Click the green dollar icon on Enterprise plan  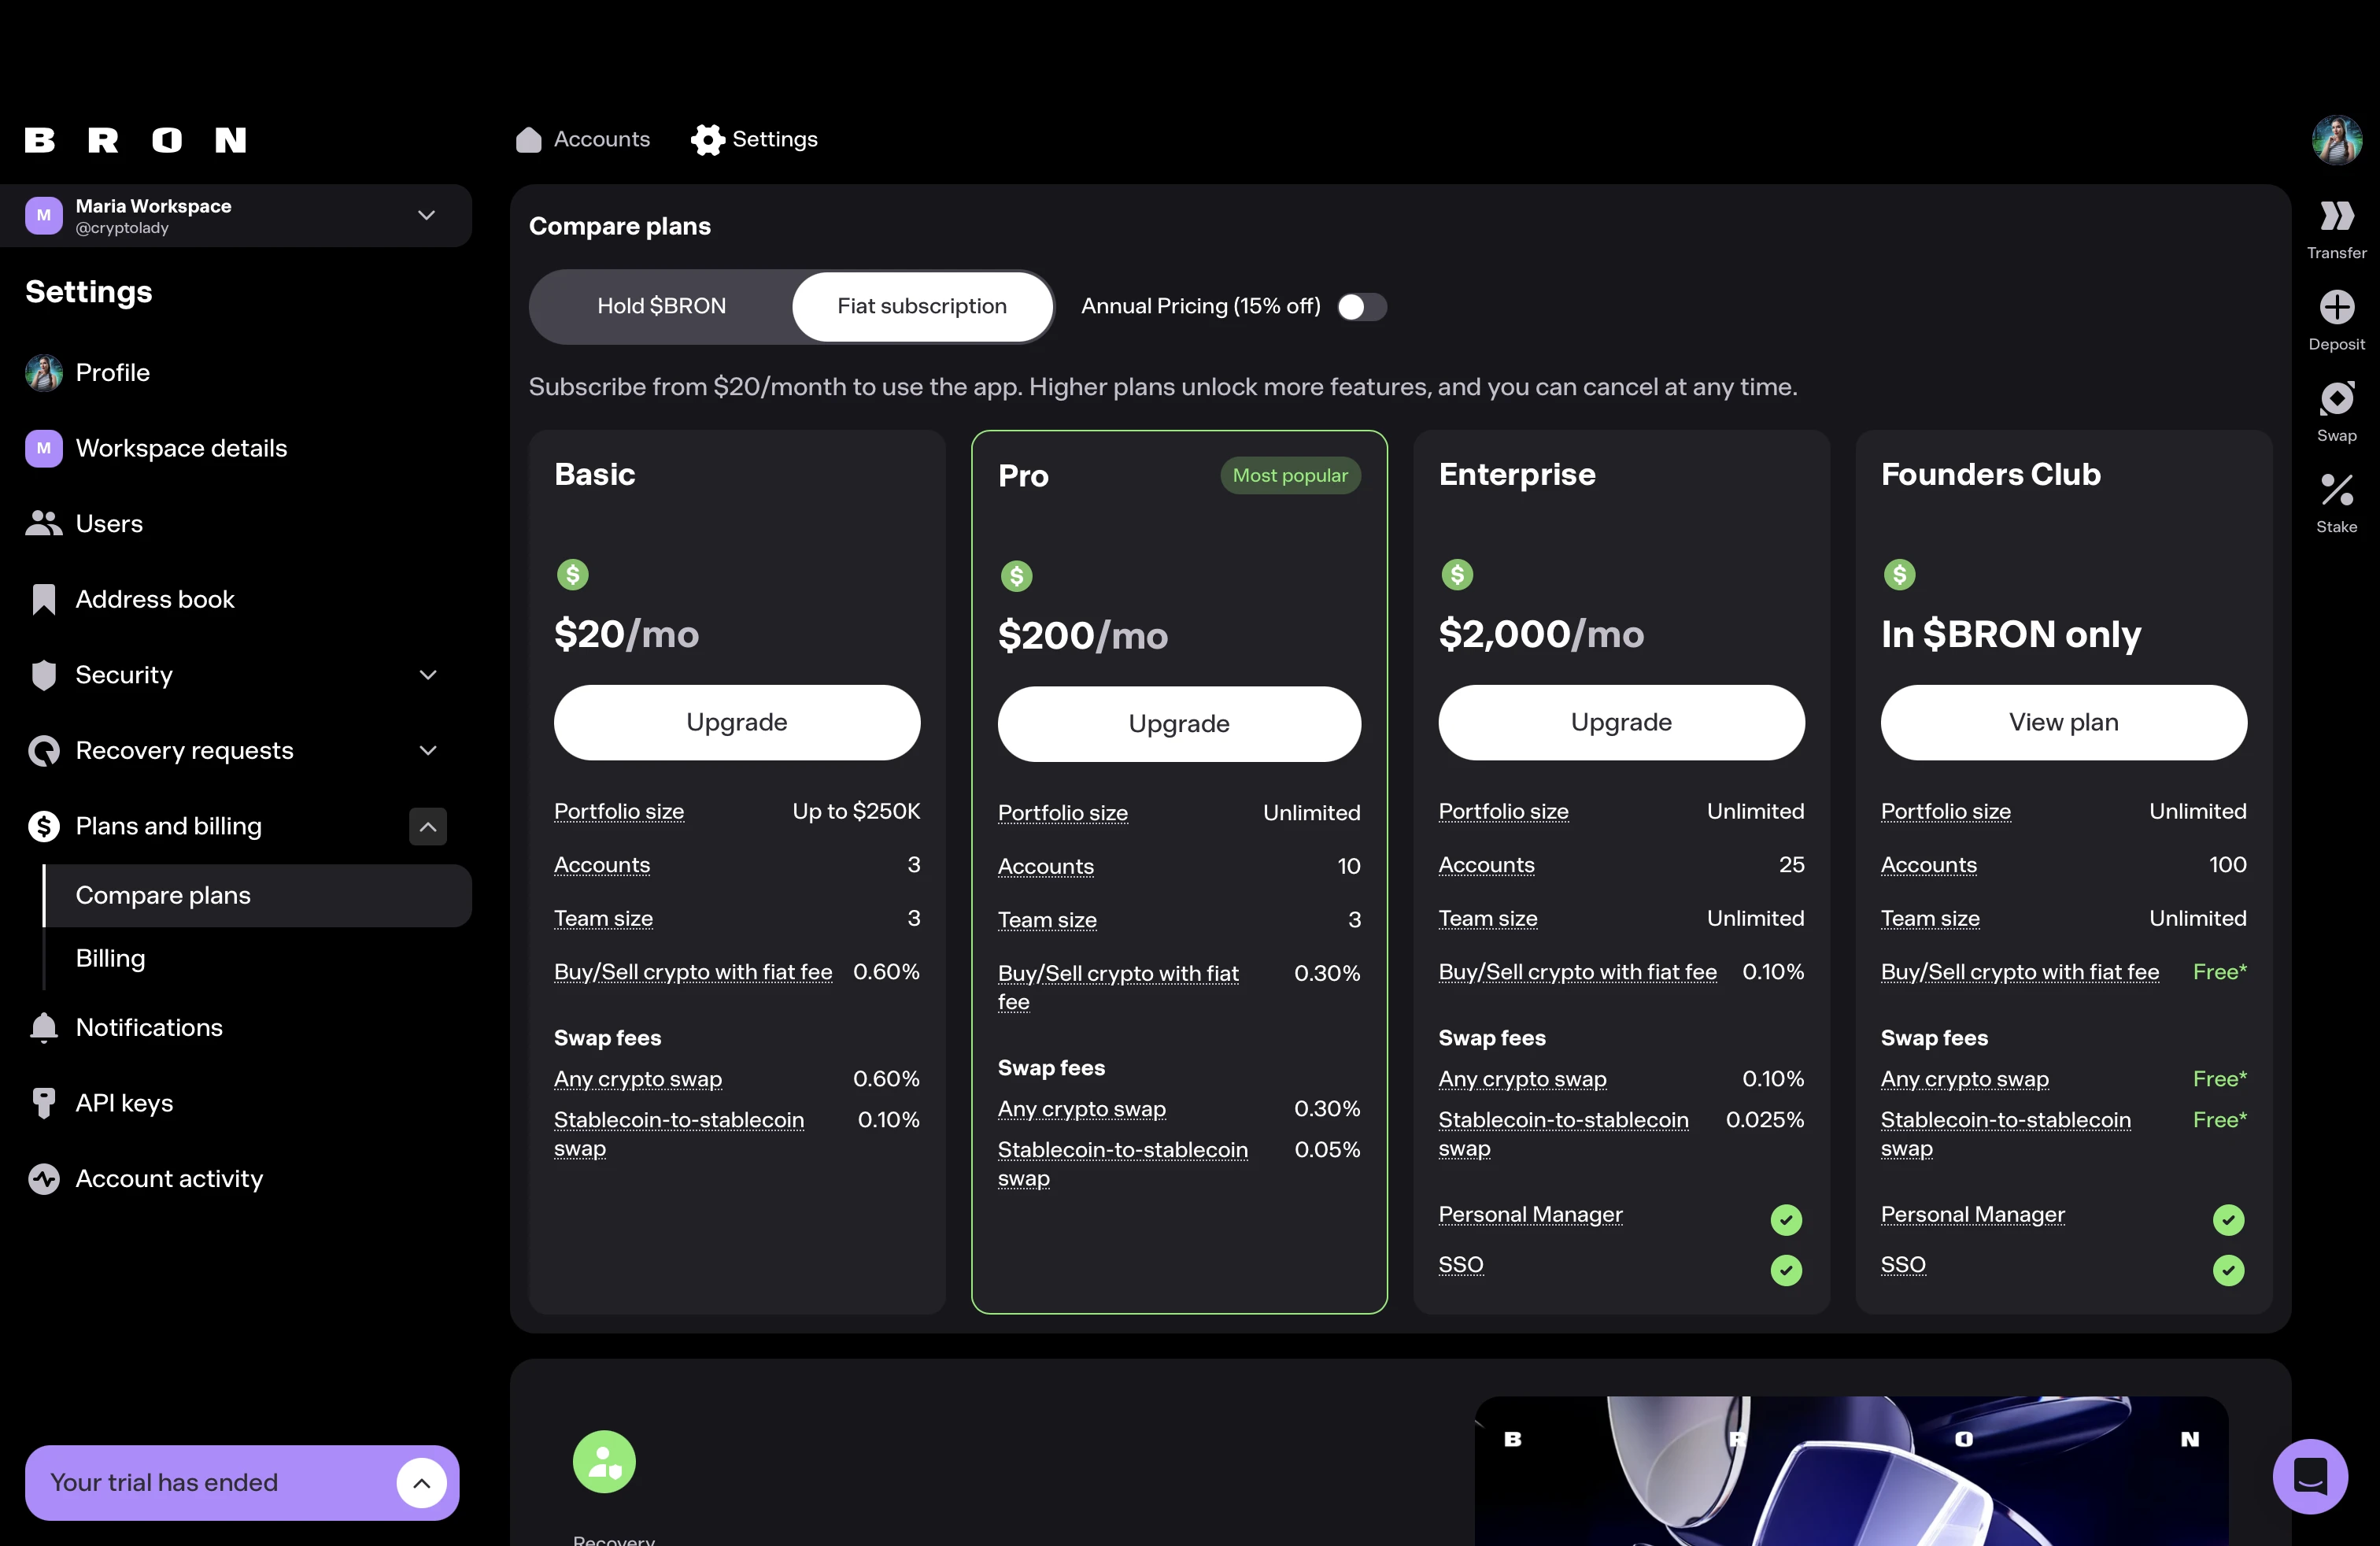point(1457,574)
